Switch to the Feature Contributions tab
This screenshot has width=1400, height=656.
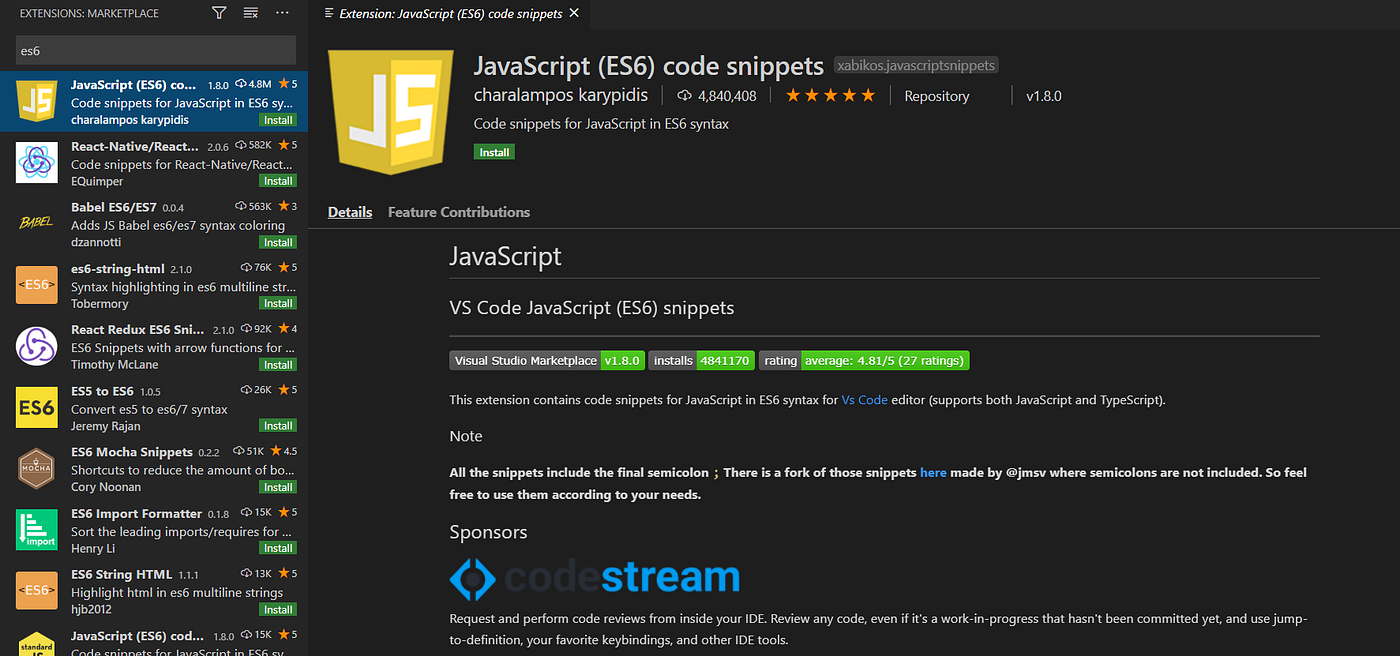(459, 212)
